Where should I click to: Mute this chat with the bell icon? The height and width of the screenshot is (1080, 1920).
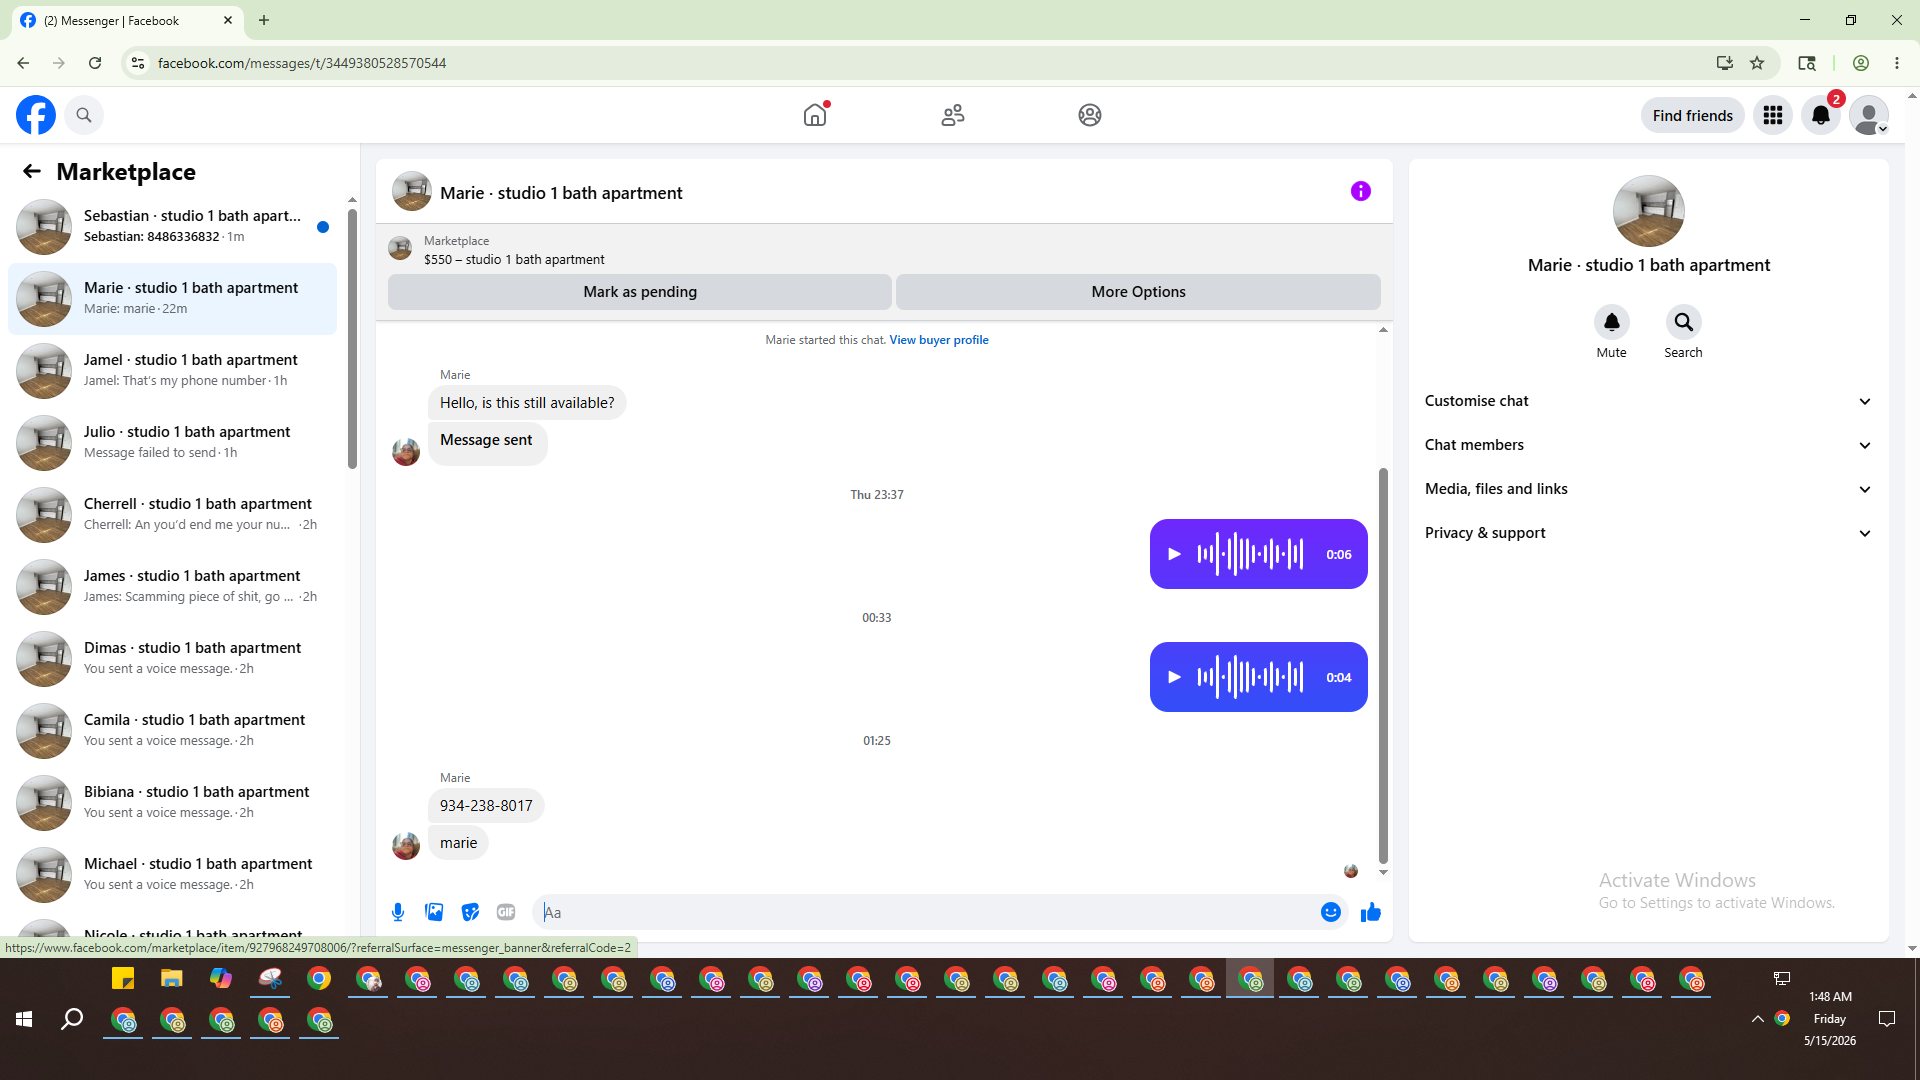coord(1612,322)
